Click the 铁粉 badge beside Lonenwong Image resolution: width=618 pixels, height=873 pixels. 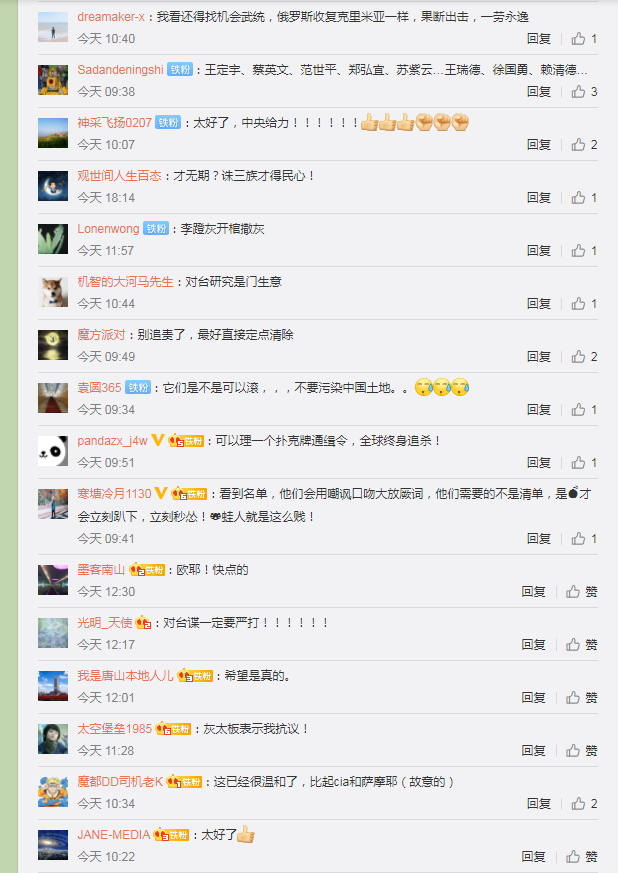pos(156,228)
